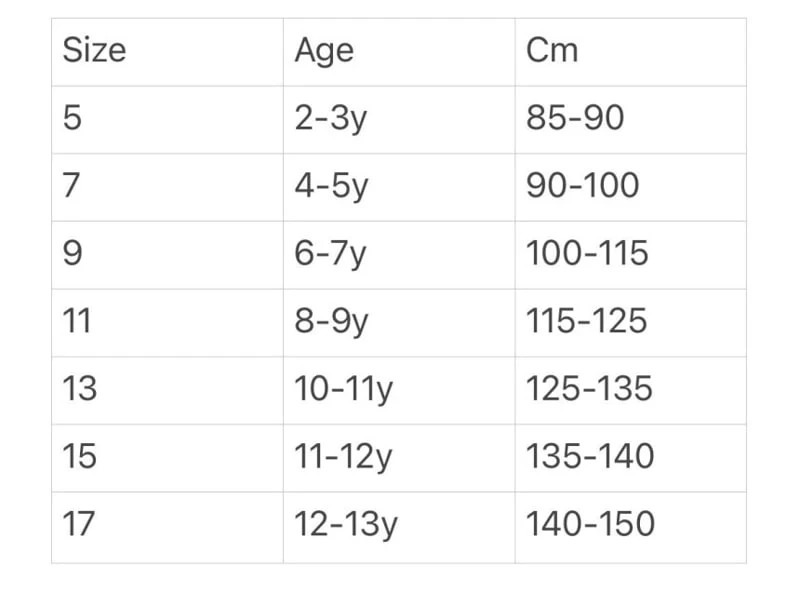Select the 4-5y age cell

point(331,186)
